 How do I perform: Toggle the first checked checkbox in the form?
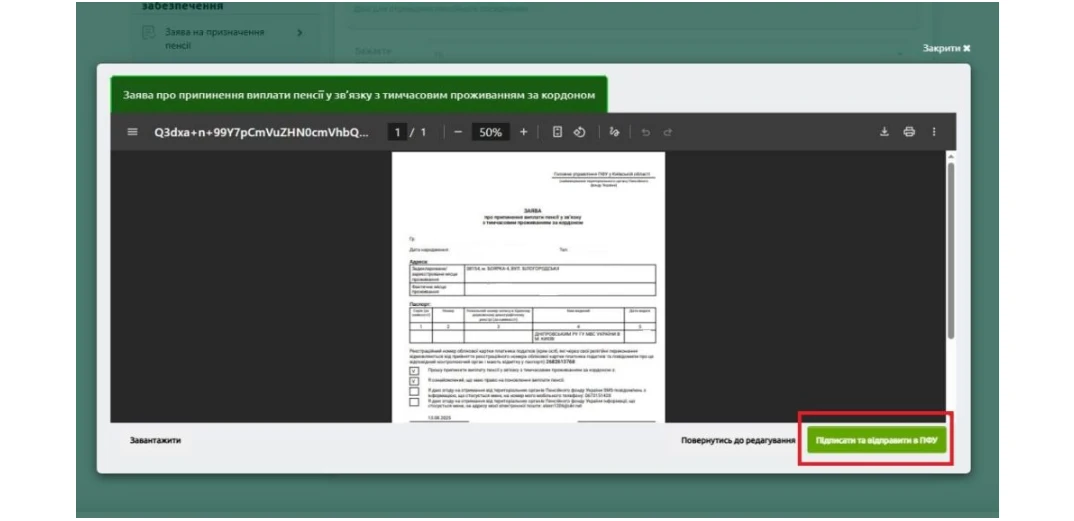point(414,370)
